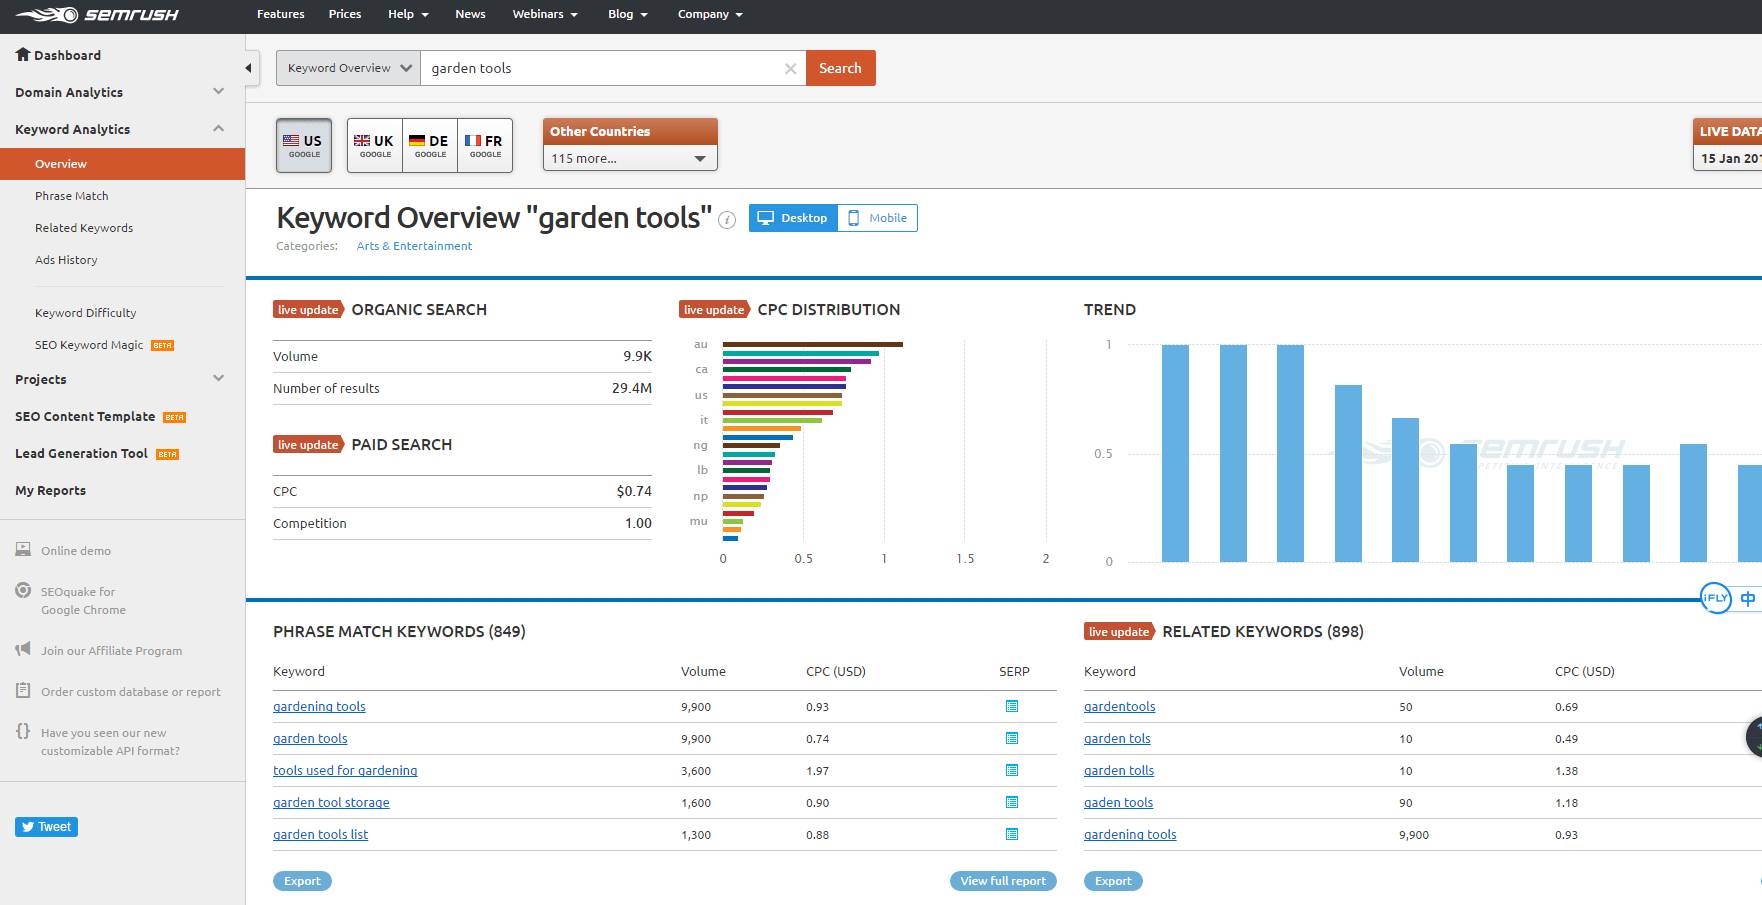Collapse Keyword Analytics section
The width and height of the screenshot is (1762, 905).
tap(120, 129)
